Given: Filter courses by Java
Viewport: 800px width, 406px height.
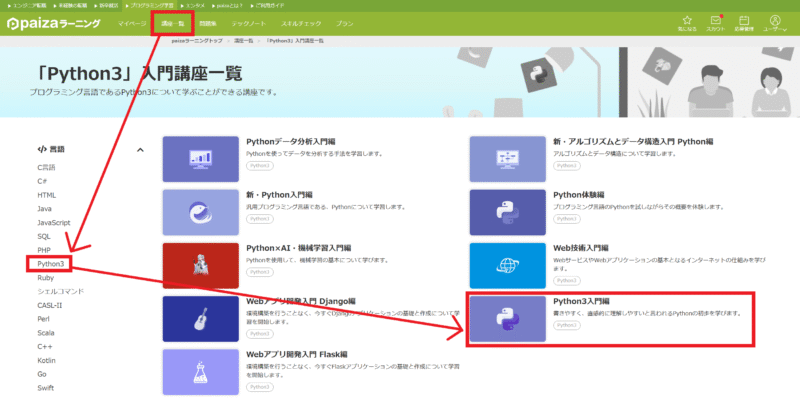Looking at the screenshot, I should 44,209.
